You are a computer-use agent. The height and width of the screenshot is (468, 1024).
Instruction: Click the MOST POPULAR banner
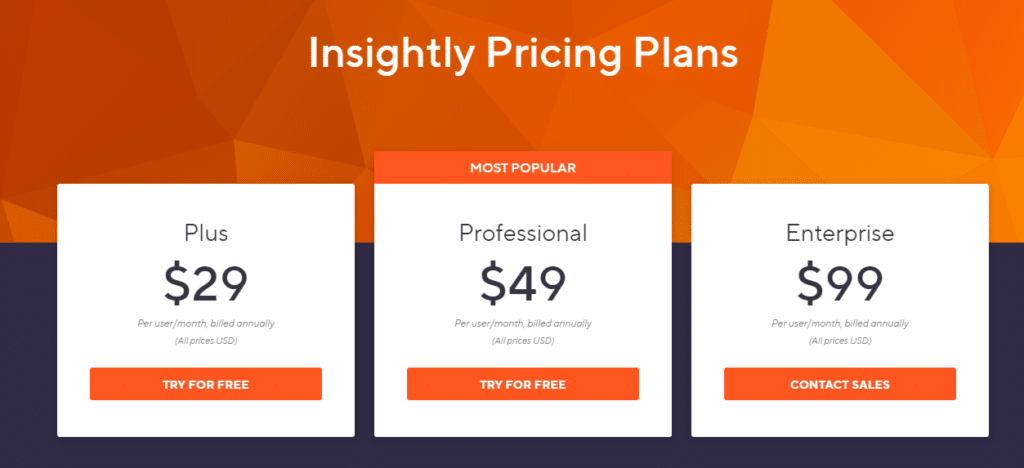point(522,168)
